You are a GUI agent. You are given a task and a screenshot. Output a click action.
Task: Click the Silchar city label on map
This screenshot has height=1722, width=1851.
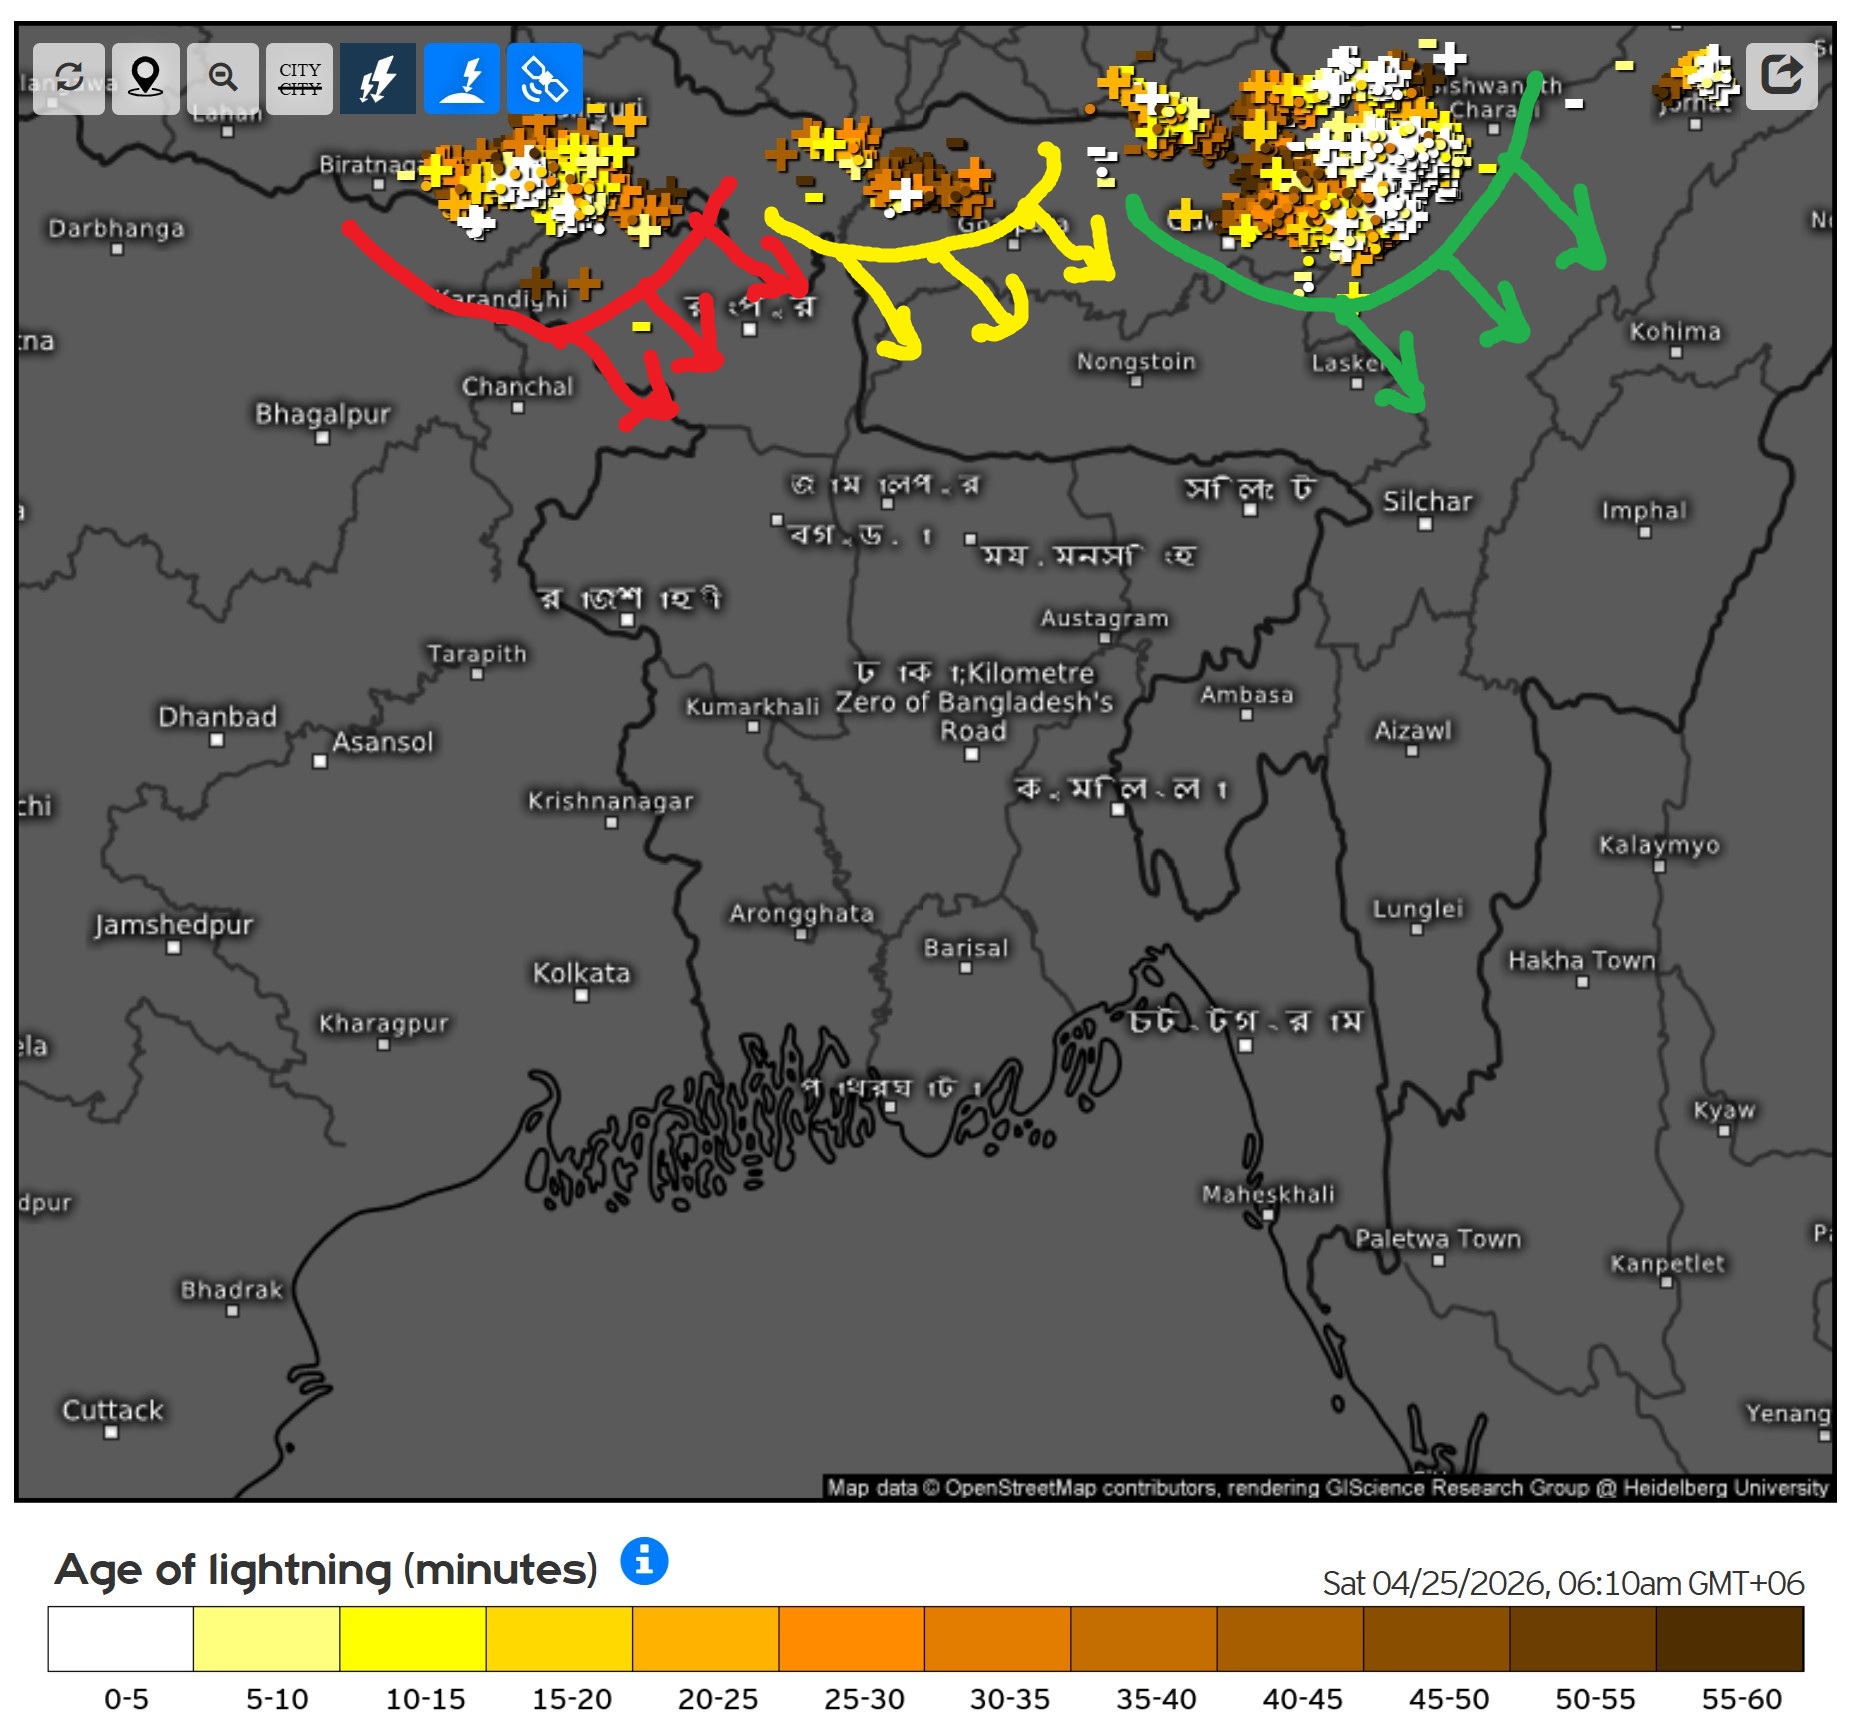tap(1427, 501)
